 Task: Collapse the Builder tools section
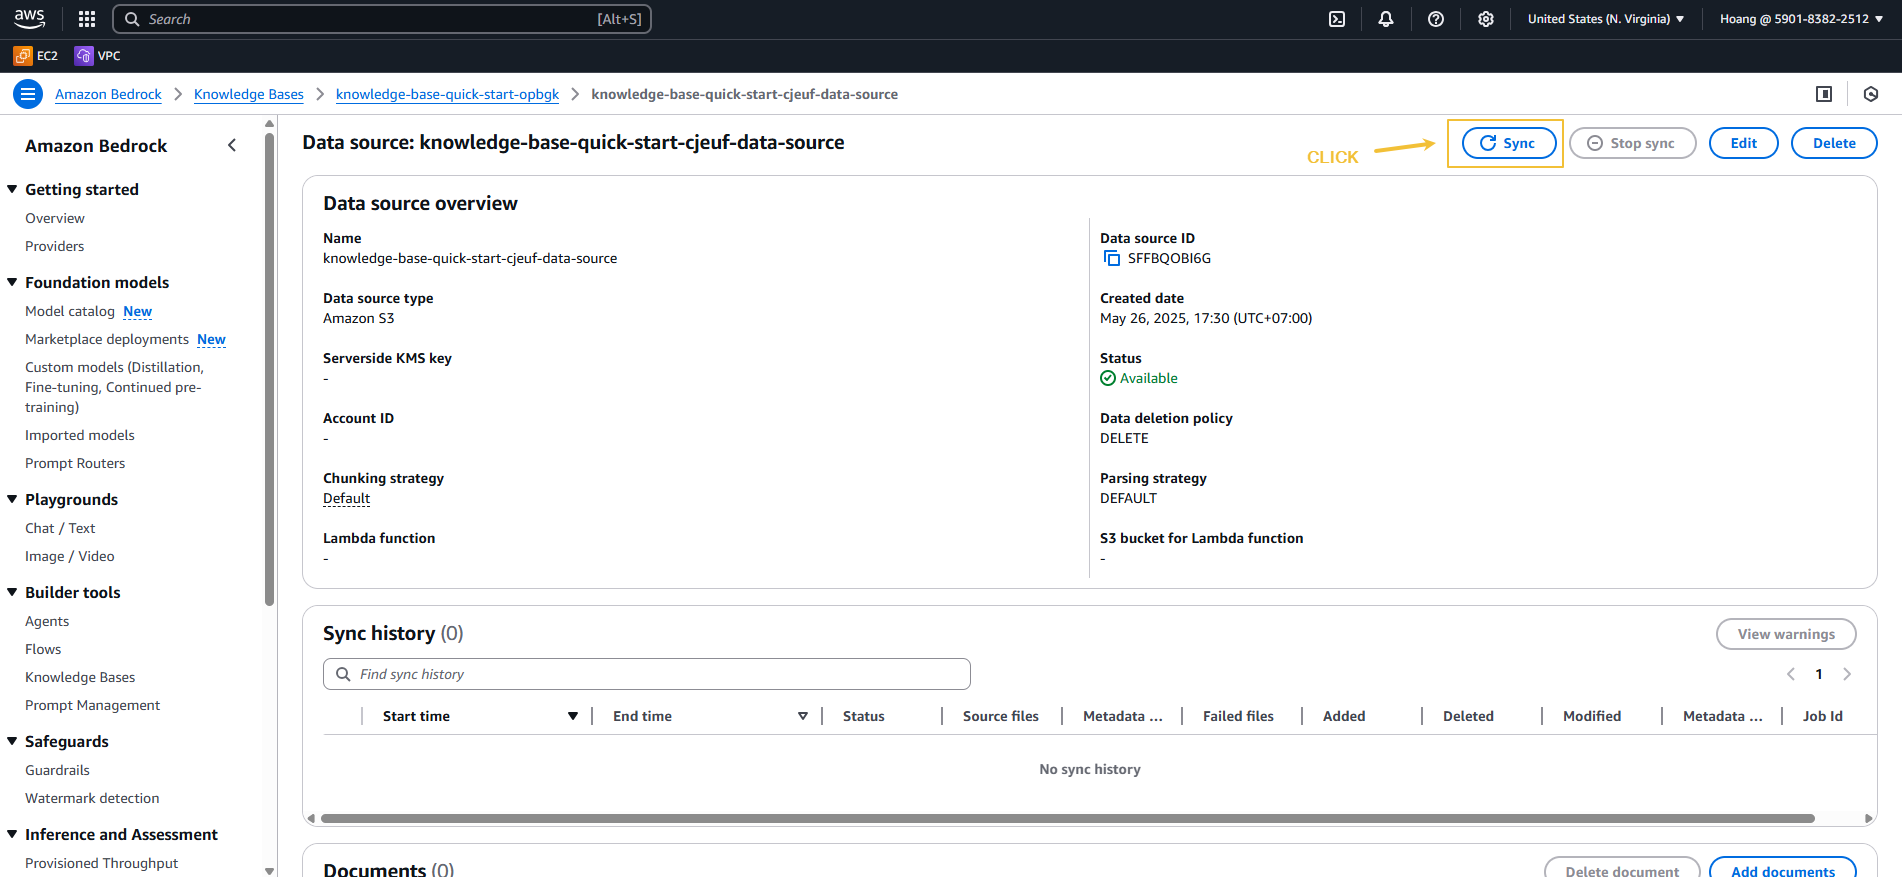click(x=13, y=592)
